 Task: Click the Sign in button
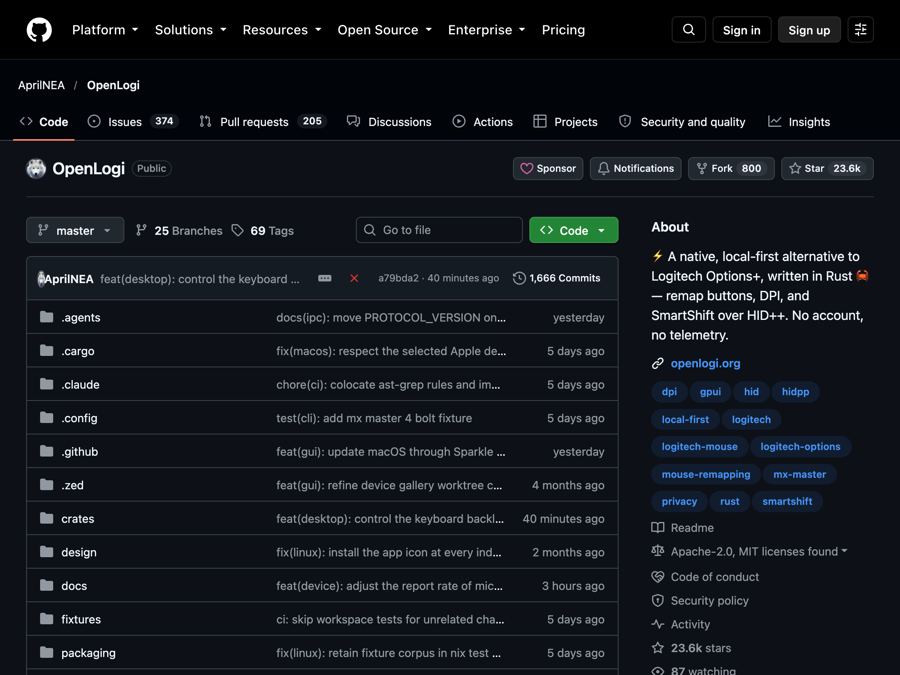coord(742,30)
